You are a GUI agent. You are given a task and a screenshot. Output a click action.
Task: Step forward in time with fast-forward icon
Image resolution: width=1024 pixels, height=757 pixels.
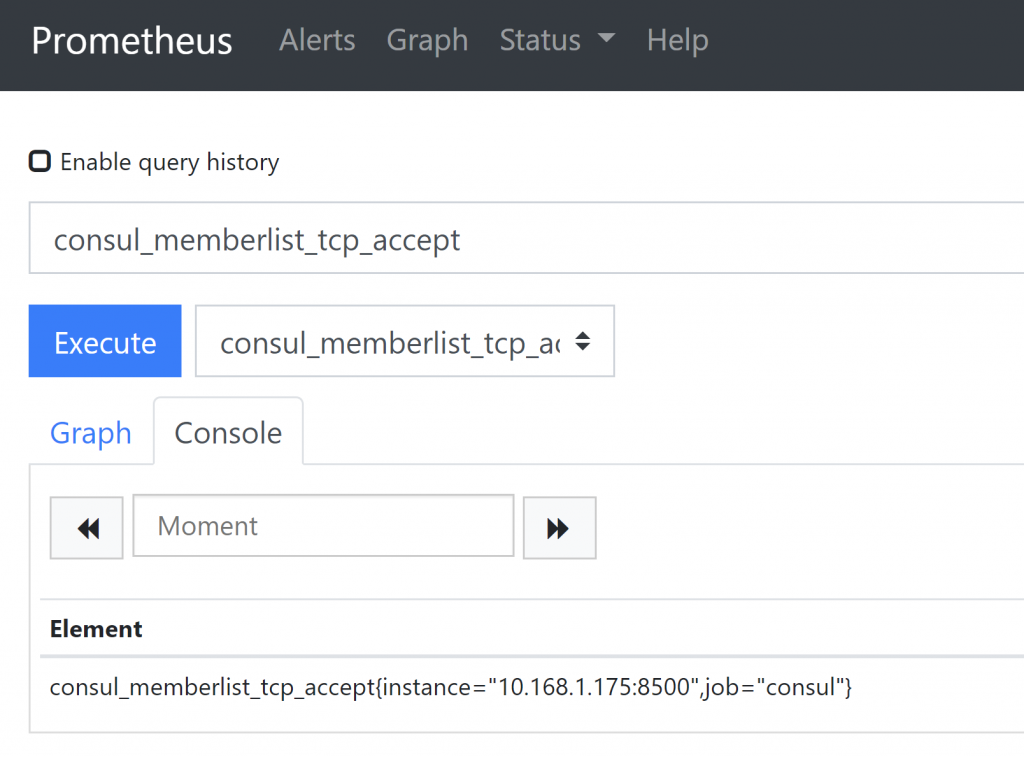(x=559, y=528)
